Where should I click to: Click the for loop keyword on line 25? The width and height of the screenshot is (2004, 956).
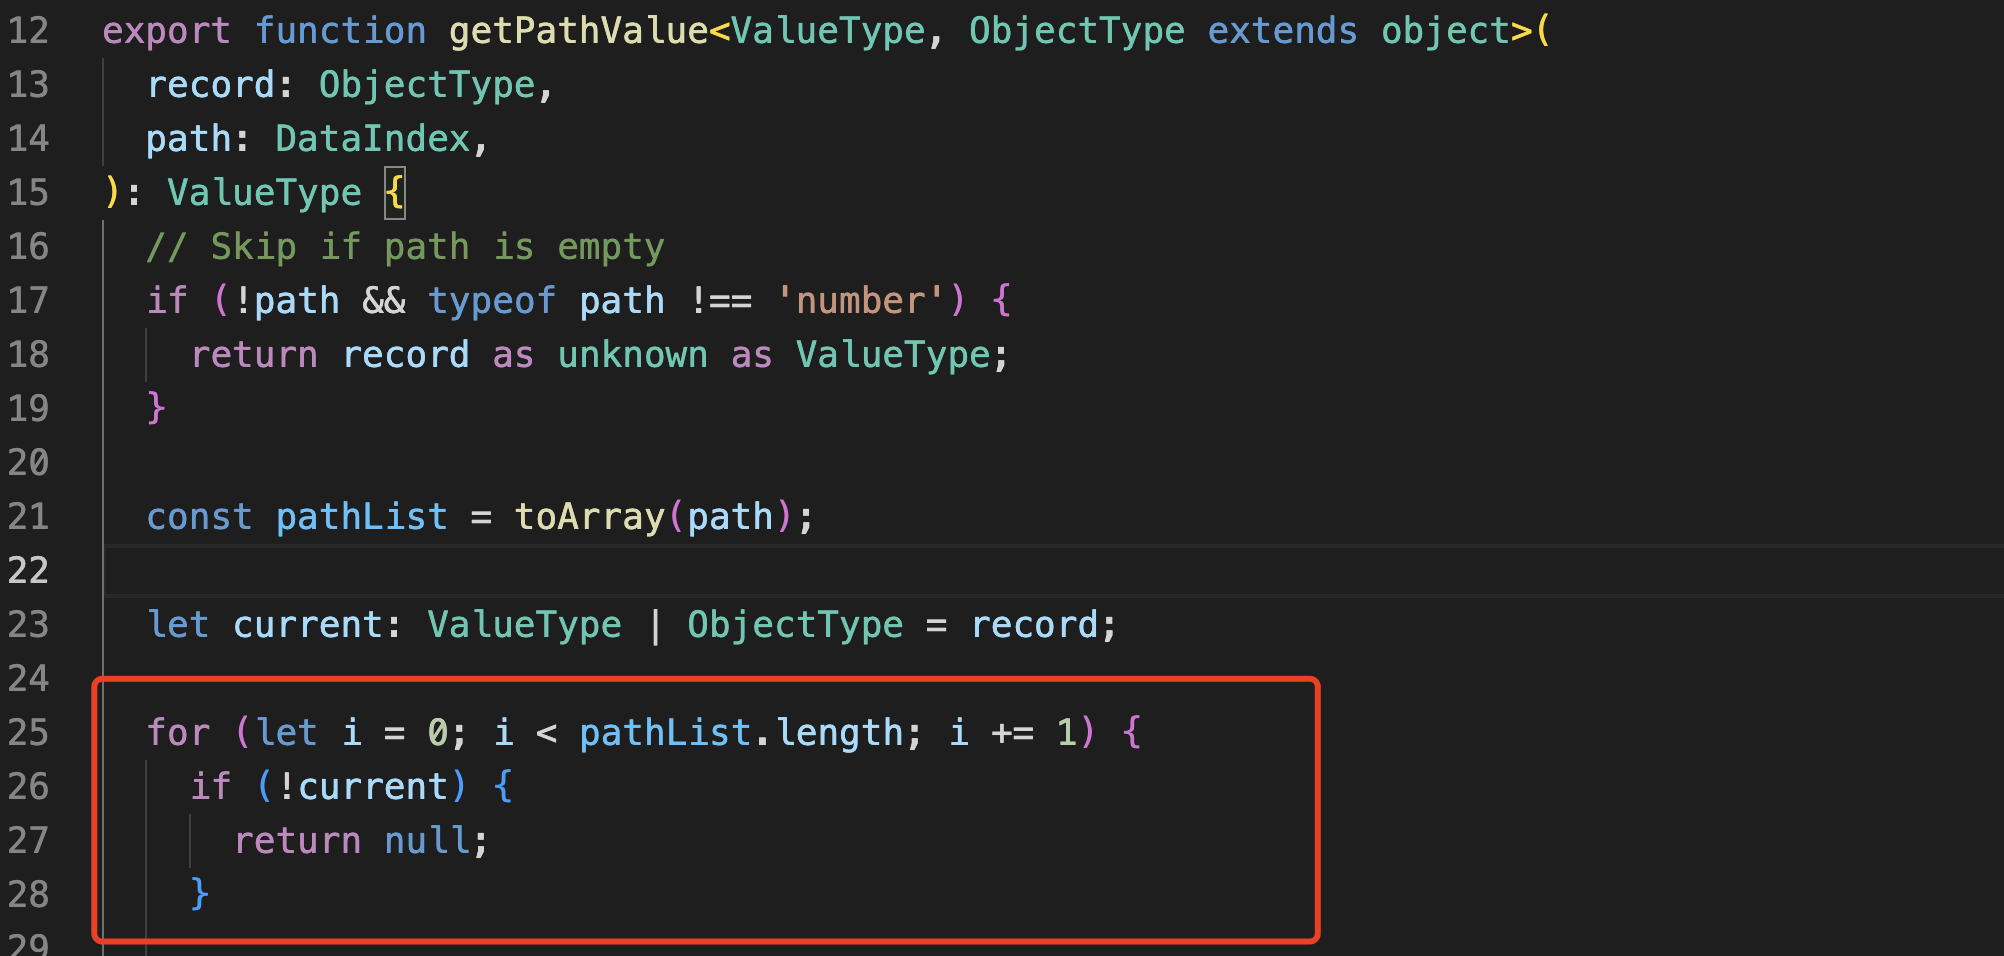[178, 732]
